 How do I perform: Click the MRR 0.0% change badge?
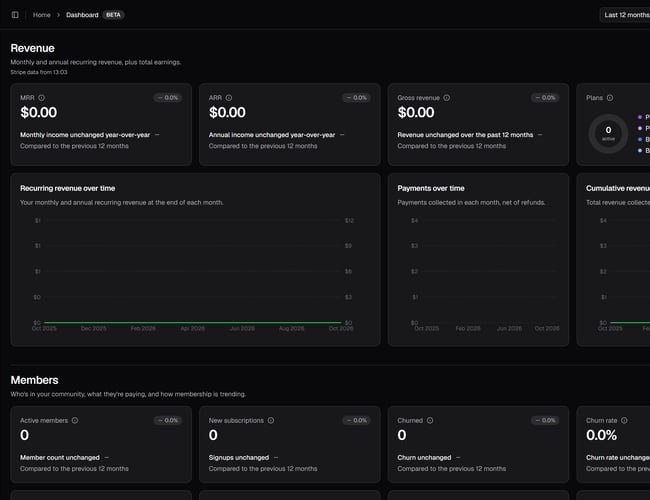pyautogui.click(x=168, y=98)
